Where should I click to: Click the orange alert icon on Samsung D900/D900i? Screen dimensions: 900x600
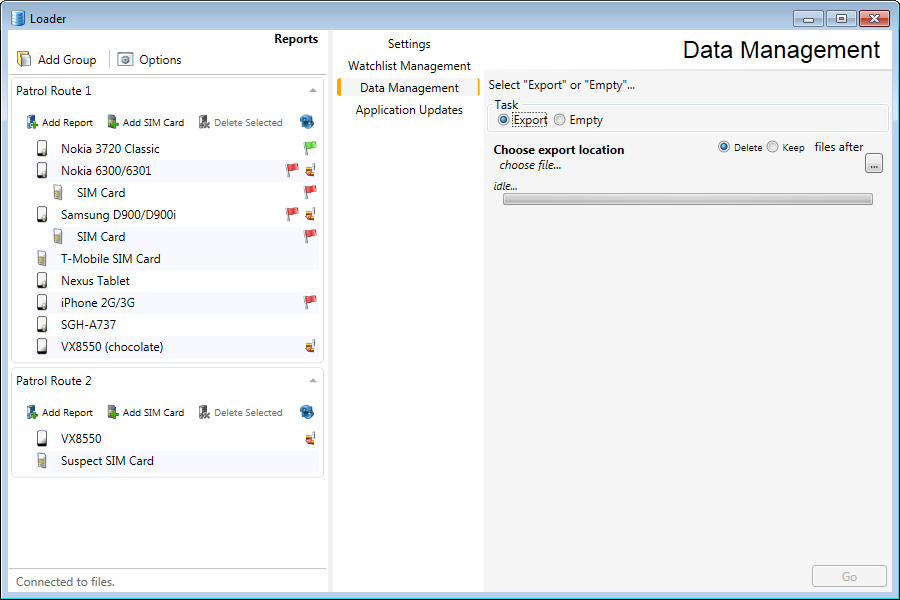311,214
